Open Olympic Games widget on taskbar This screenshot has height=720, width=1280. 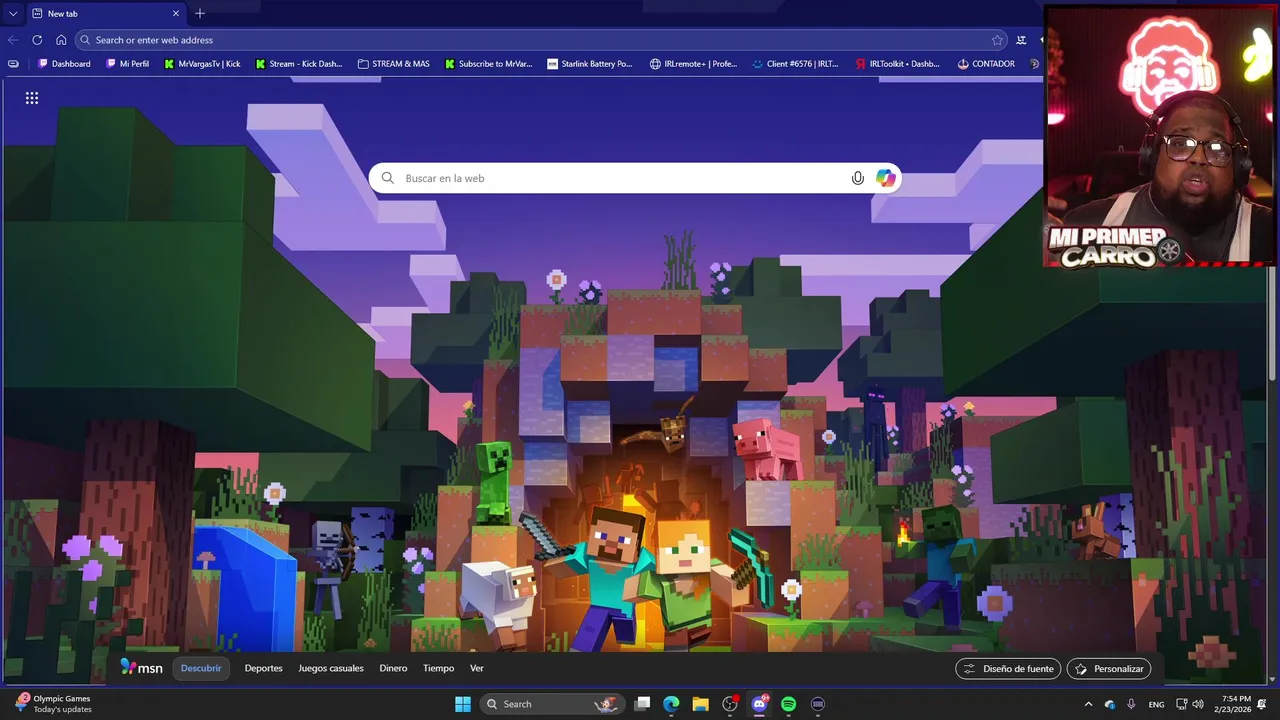[52, 704]
